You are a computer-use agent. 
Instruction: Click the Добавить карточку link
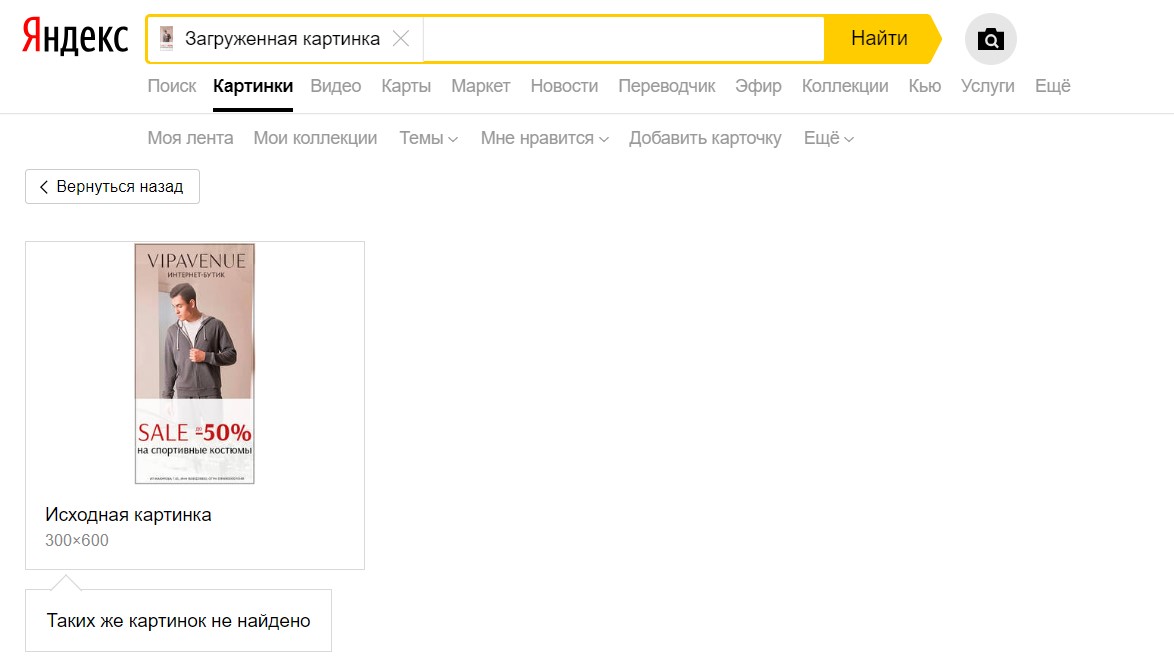[x=705, y=138]
